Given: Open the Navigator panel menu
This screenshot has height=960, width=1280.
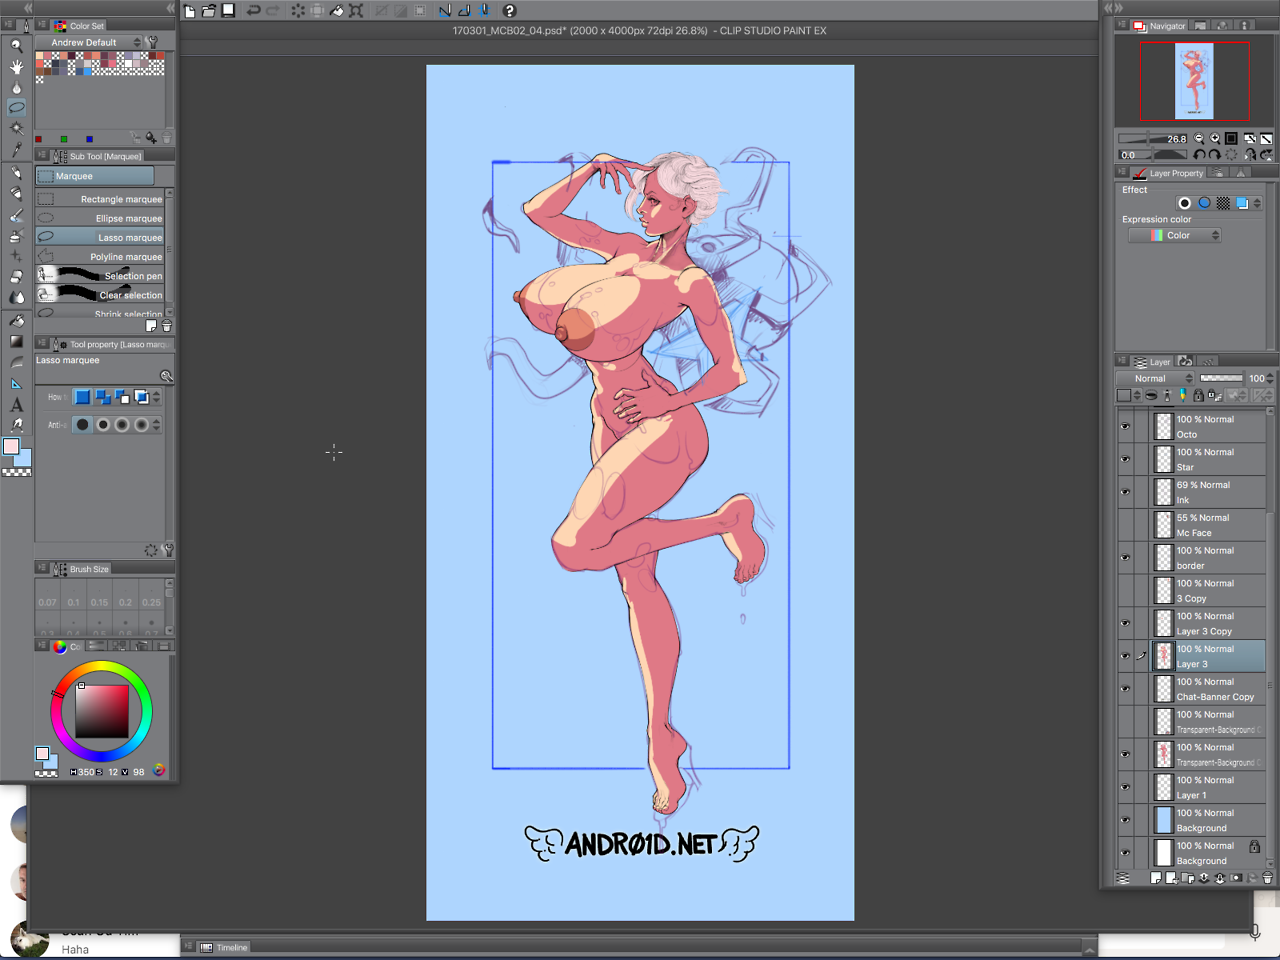Looking at the screenshot, I should click(x=1122, y=25).
